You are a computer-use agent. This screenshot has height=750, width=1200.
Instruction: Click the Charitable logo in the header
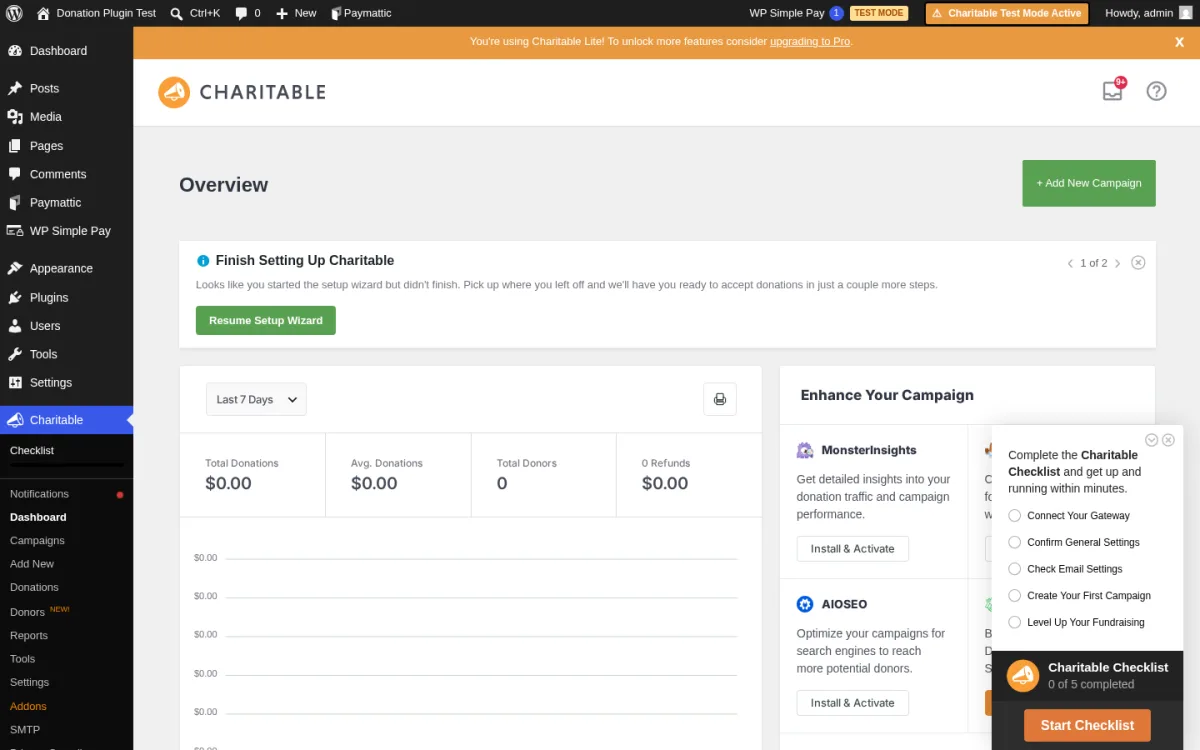click(242, 92)
